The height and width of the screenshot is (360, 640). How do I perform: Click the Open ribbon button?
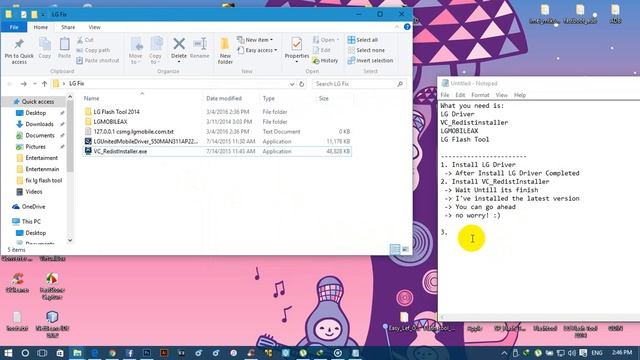point(326,40)
